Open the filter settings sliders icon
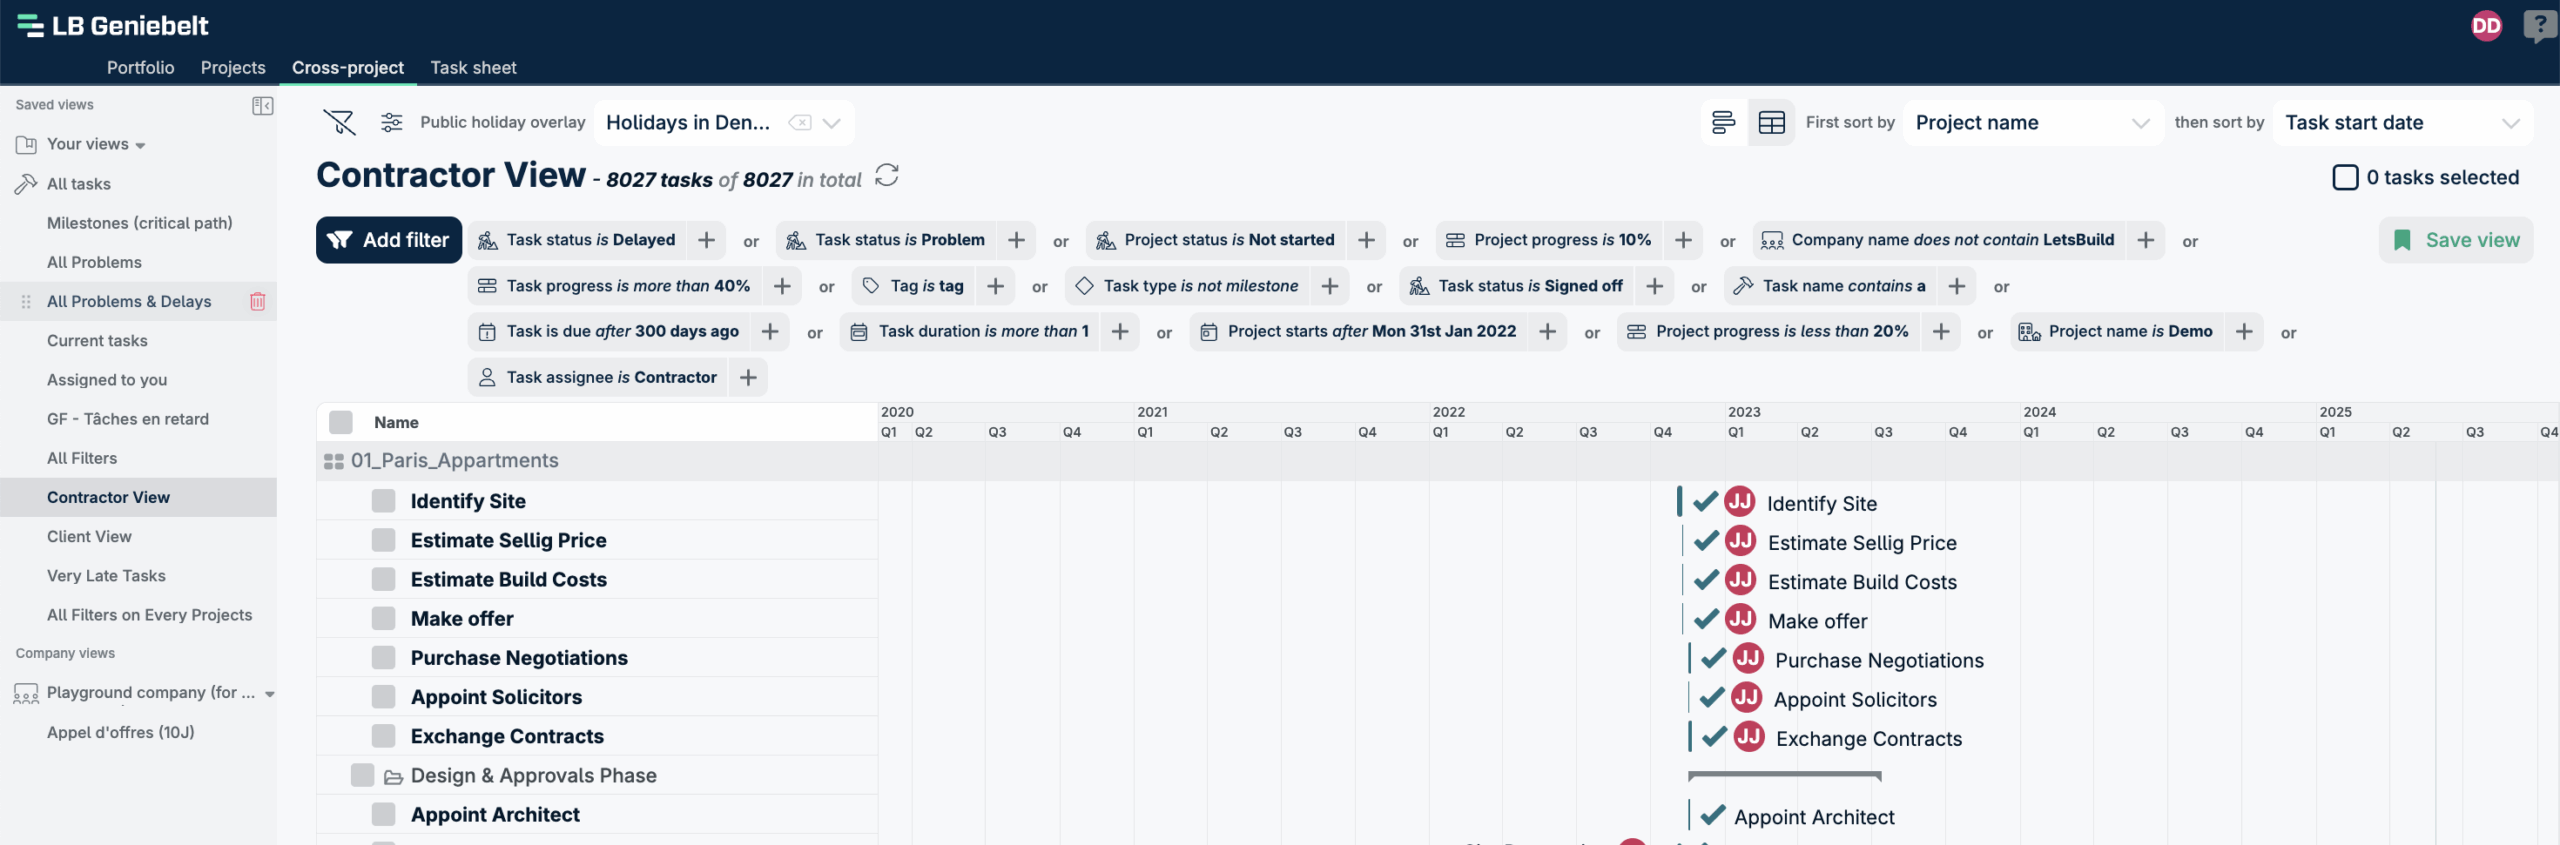The width and height of the screenshot is (2560, 845). coord(391,122)
